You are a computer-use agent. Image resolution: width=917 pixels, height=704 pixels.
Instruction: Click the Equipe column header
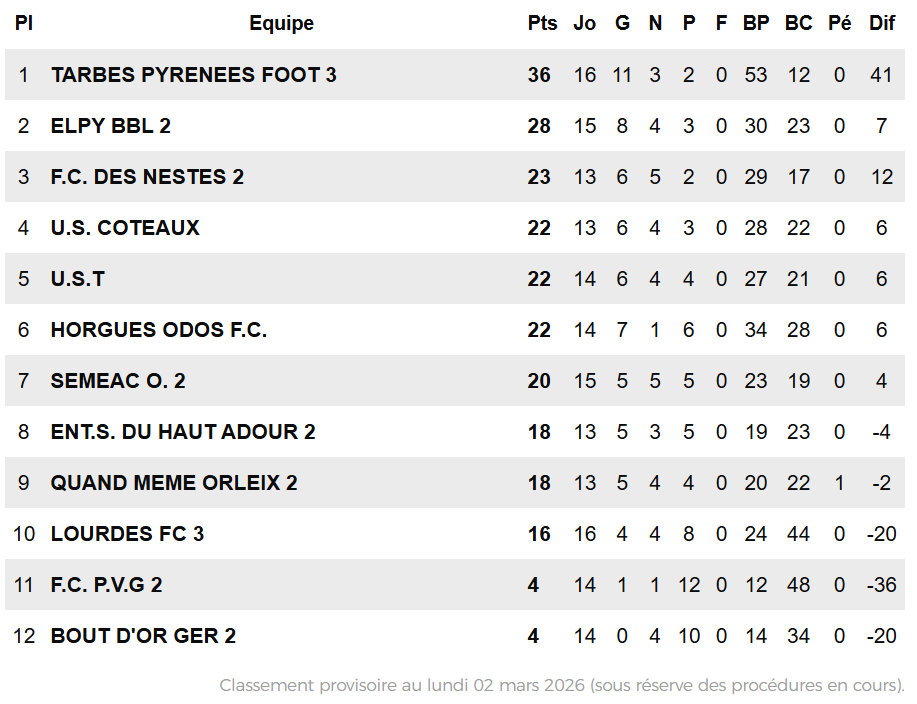(281, 23)
